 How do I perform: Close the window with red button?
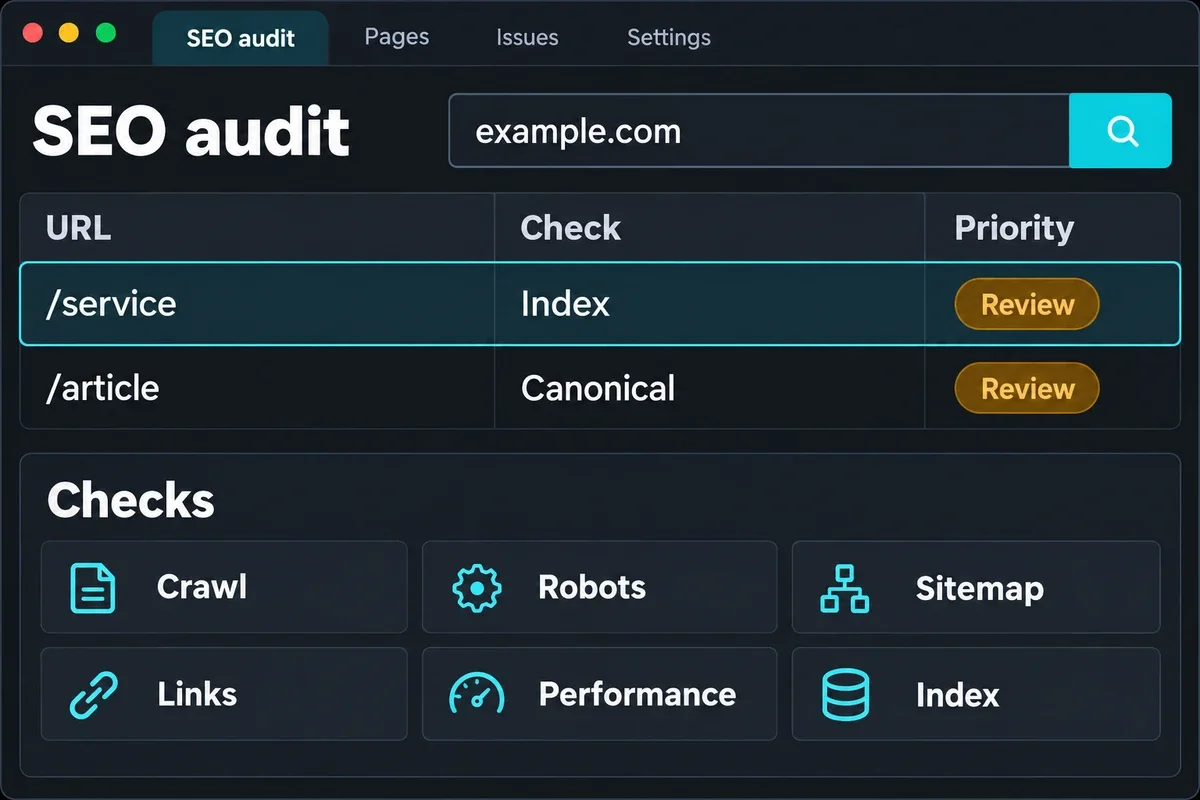point(32,32)
